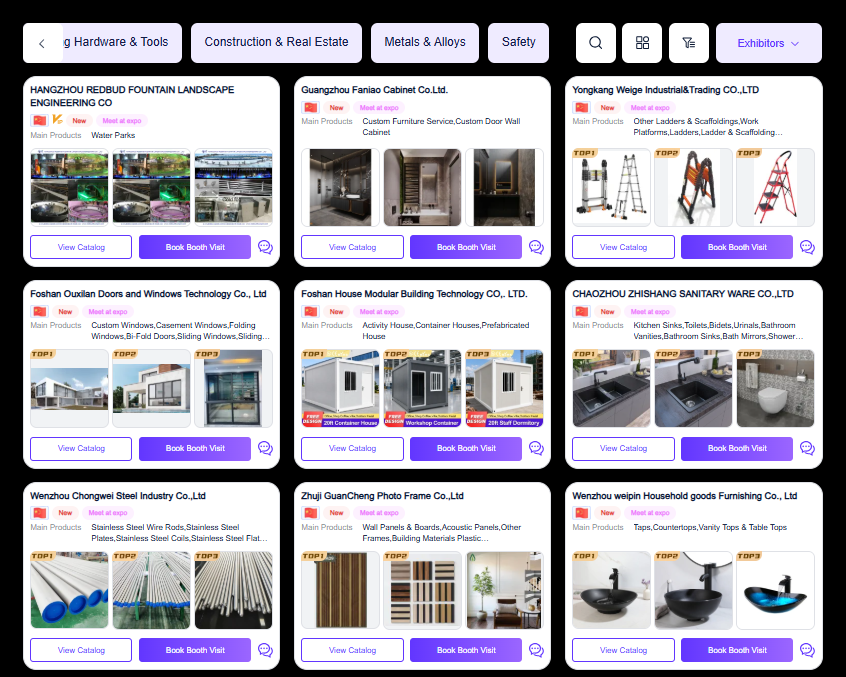Image resolution: width=846 pixels, height=677 pixels.
Task: Open Chaozhou Zhishang TOP3 toilet thumbnail
Action: pos(775,388)
